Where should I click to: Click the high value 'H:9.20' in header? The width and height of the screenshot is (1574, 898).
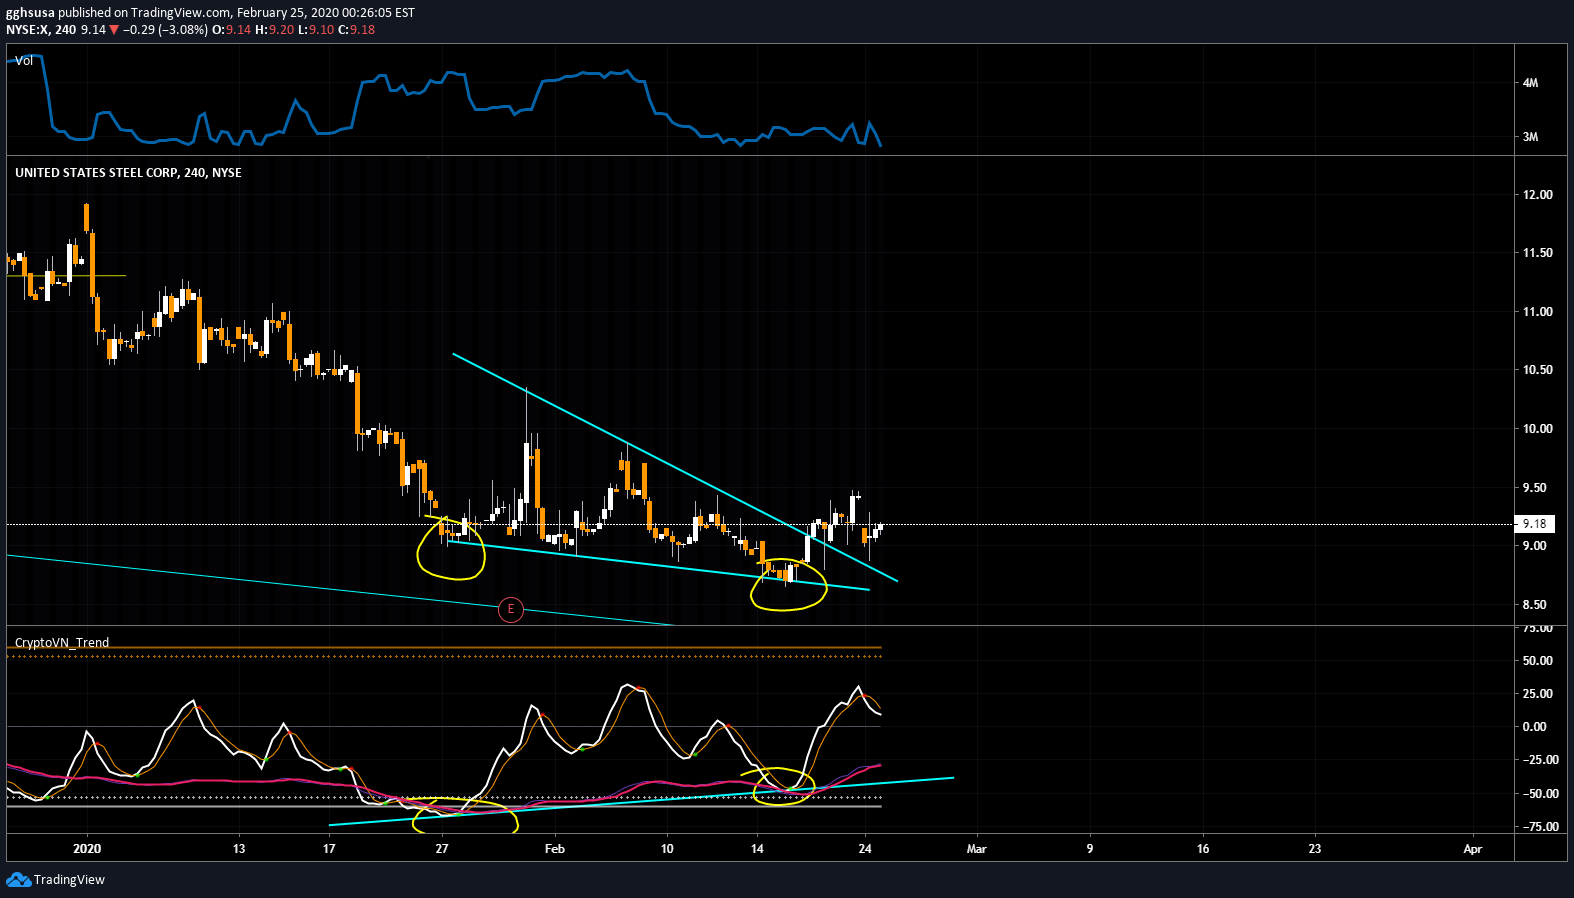[x=275, y=30]
